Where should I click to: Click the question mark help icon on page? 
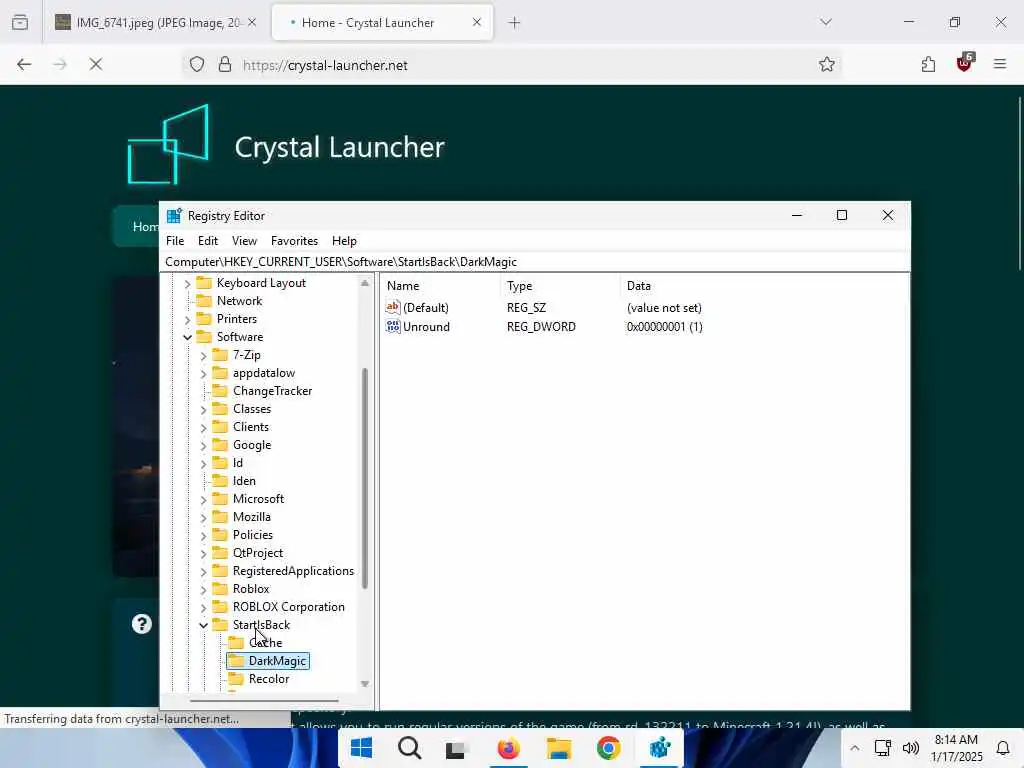point(142,624)
